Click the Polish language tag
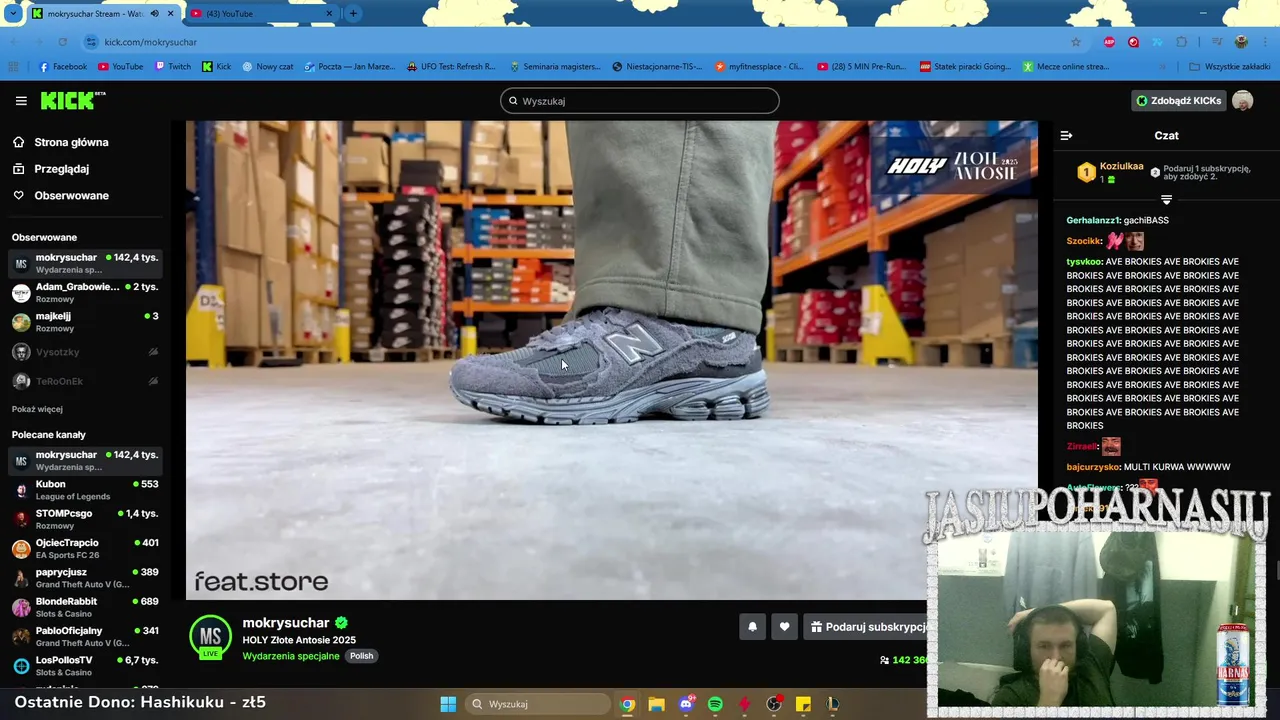This screenshot has height=720, width=1280. (361, 656)
